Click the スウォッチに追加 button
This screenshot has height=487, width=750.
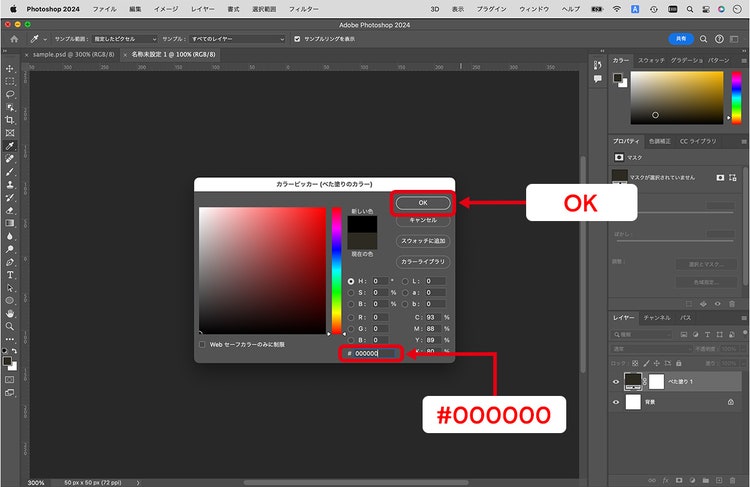pyautogui.click(x=423, y=241)
